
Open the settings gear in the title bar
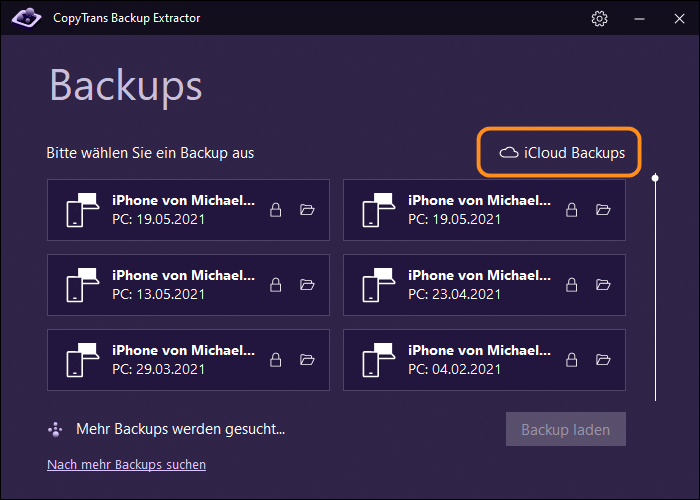[x=599, y=18]
